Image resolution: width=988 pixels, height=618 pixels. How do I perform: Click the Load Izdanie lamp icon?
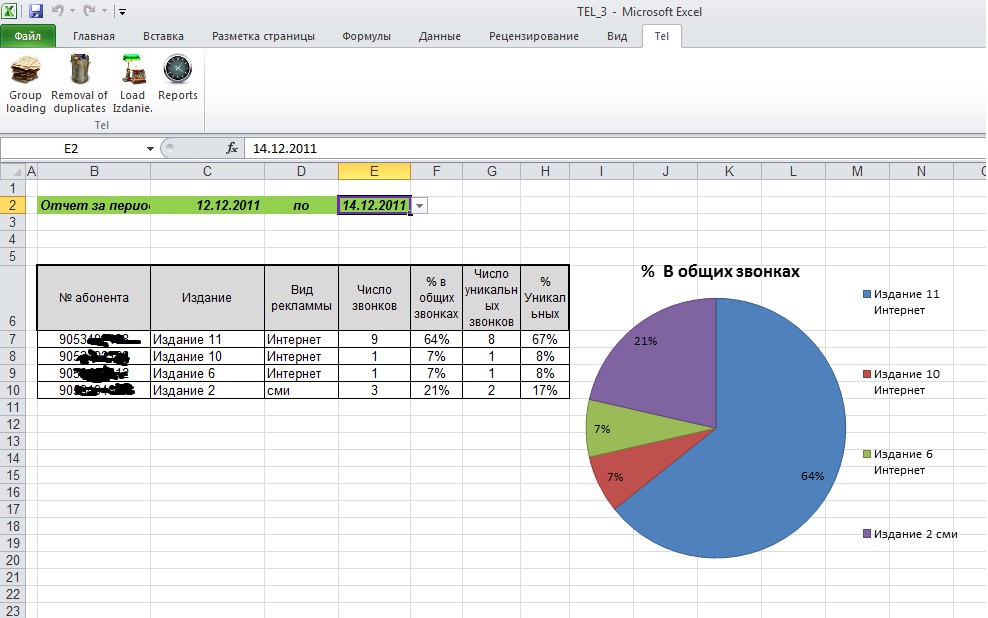coord(132,70)
